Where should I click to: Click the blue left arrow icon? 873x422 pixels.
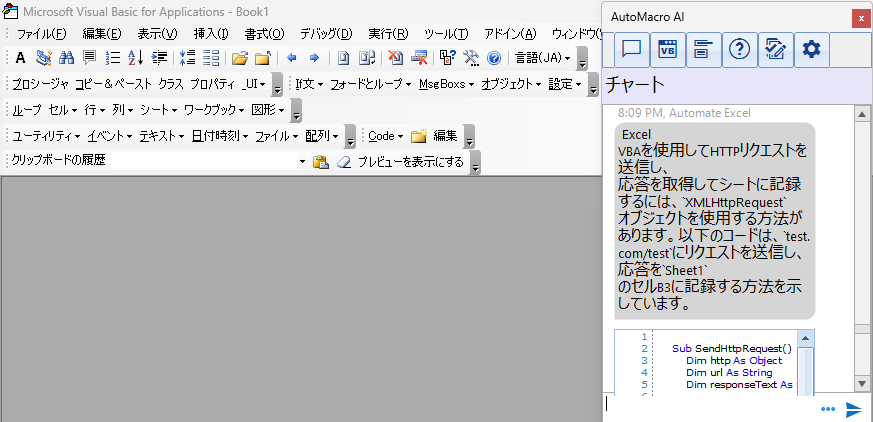pyautogui.click(x=291, y=57)
